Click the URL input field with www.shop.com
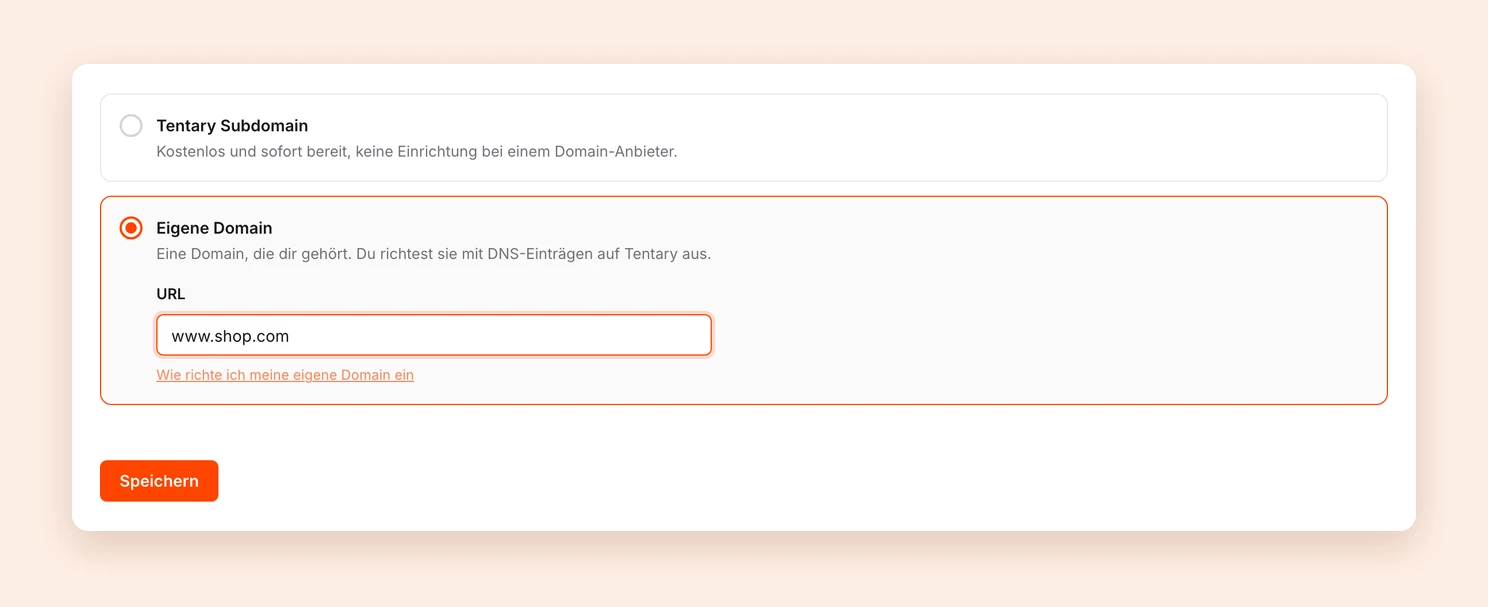 click(x=434, y=335)
